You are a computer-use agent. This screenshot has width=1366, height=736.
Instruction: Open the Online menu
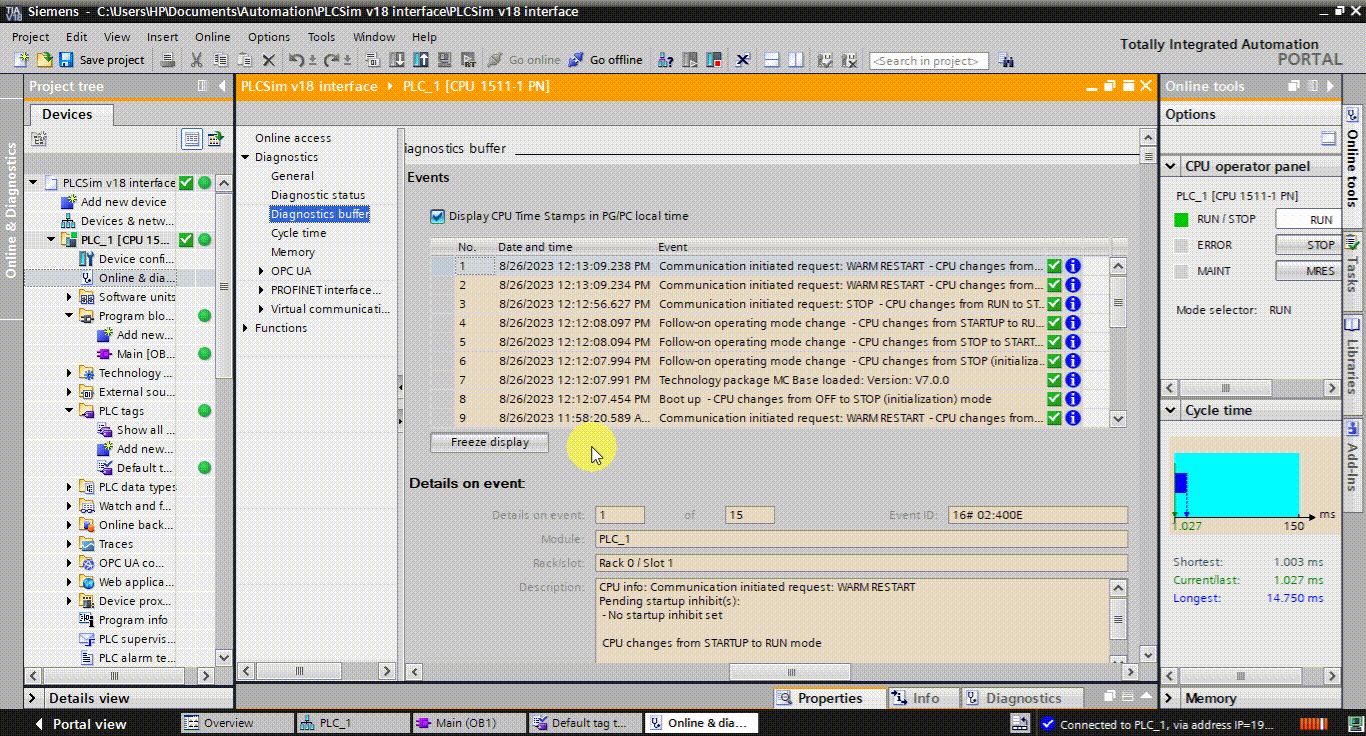tap(212, 37)
